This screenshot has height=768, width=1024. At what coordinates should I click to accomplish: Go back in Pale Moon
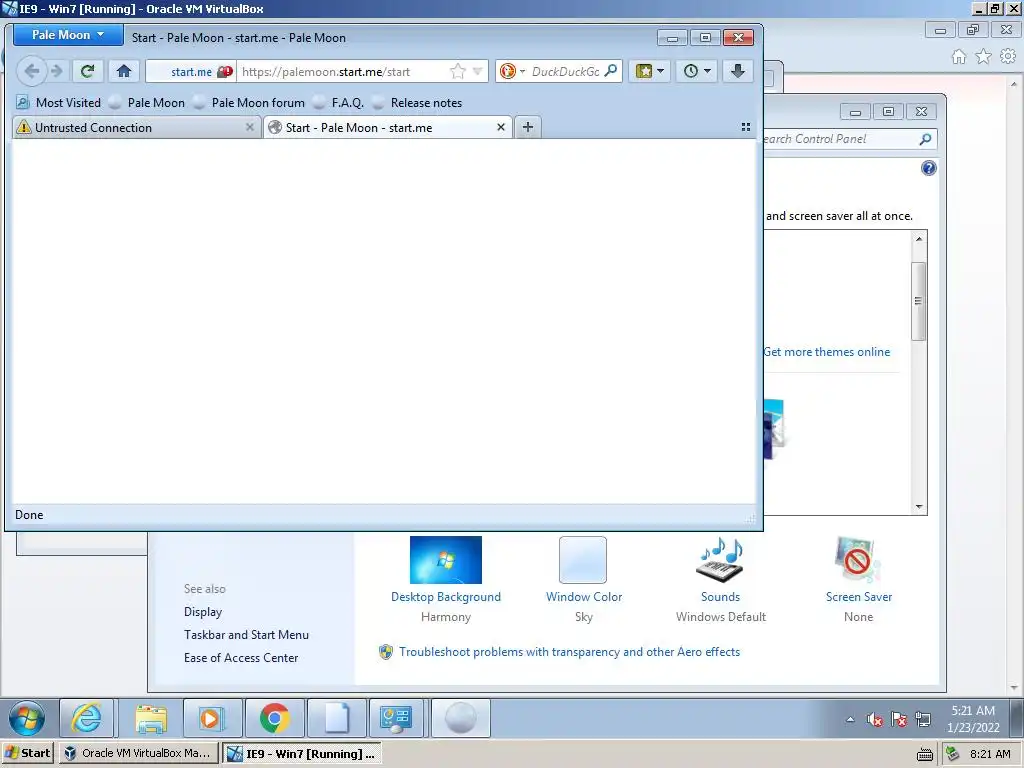coord(31,71)
